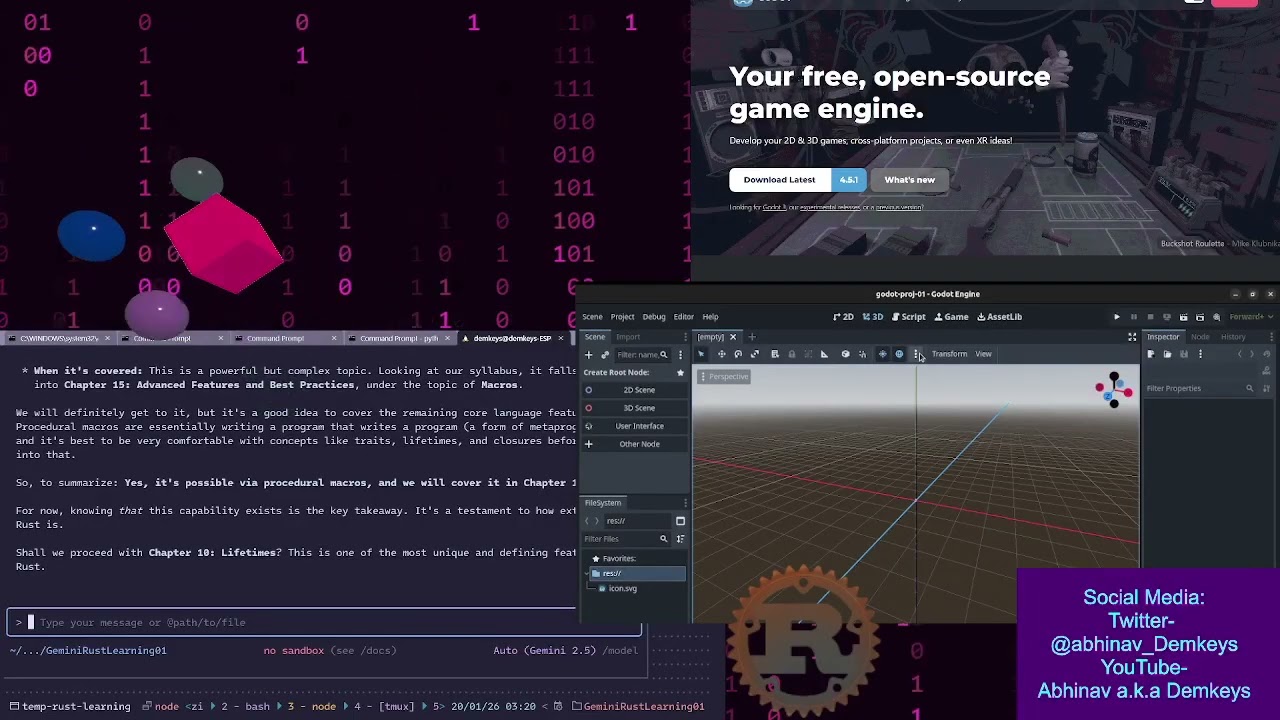This screenshot has width=1280, height=720.
Task: Open the Debug menu in Godot
Action: click(654, 317)
